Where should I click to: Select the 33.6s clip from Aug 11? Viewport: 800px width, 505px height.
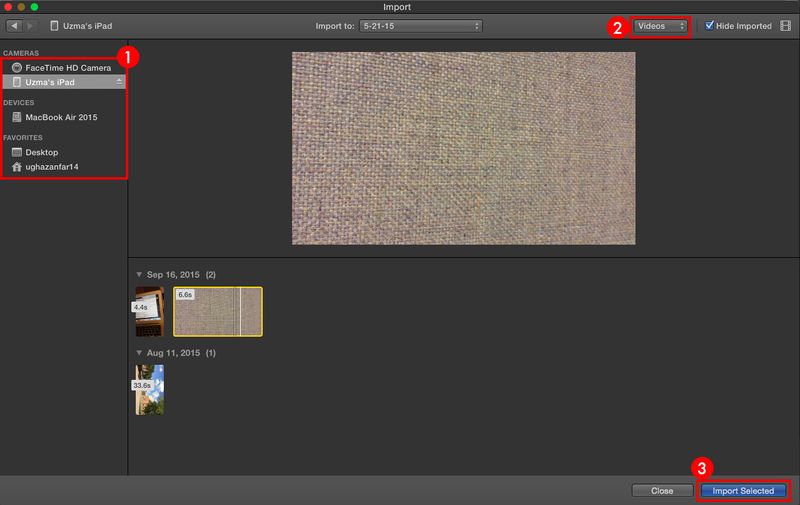[150, 389]
